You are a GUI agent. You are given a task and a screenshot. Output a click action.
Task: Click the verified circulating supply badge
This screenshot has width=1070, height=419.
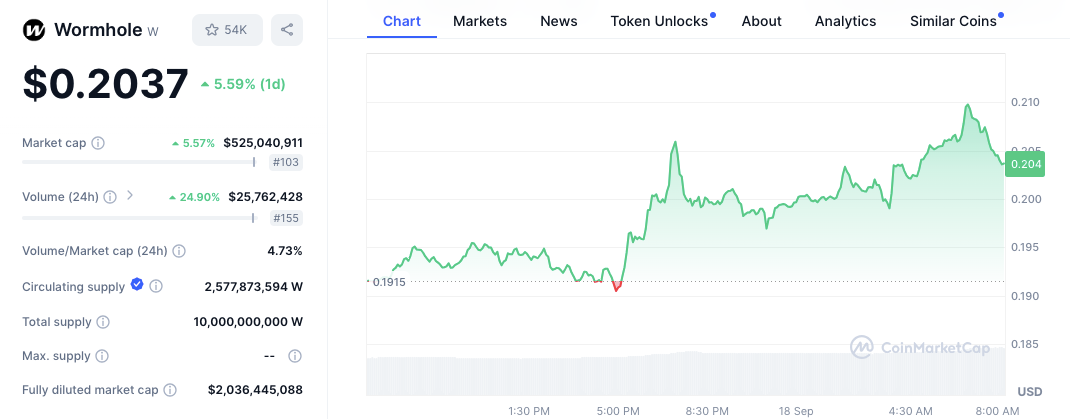137,285
